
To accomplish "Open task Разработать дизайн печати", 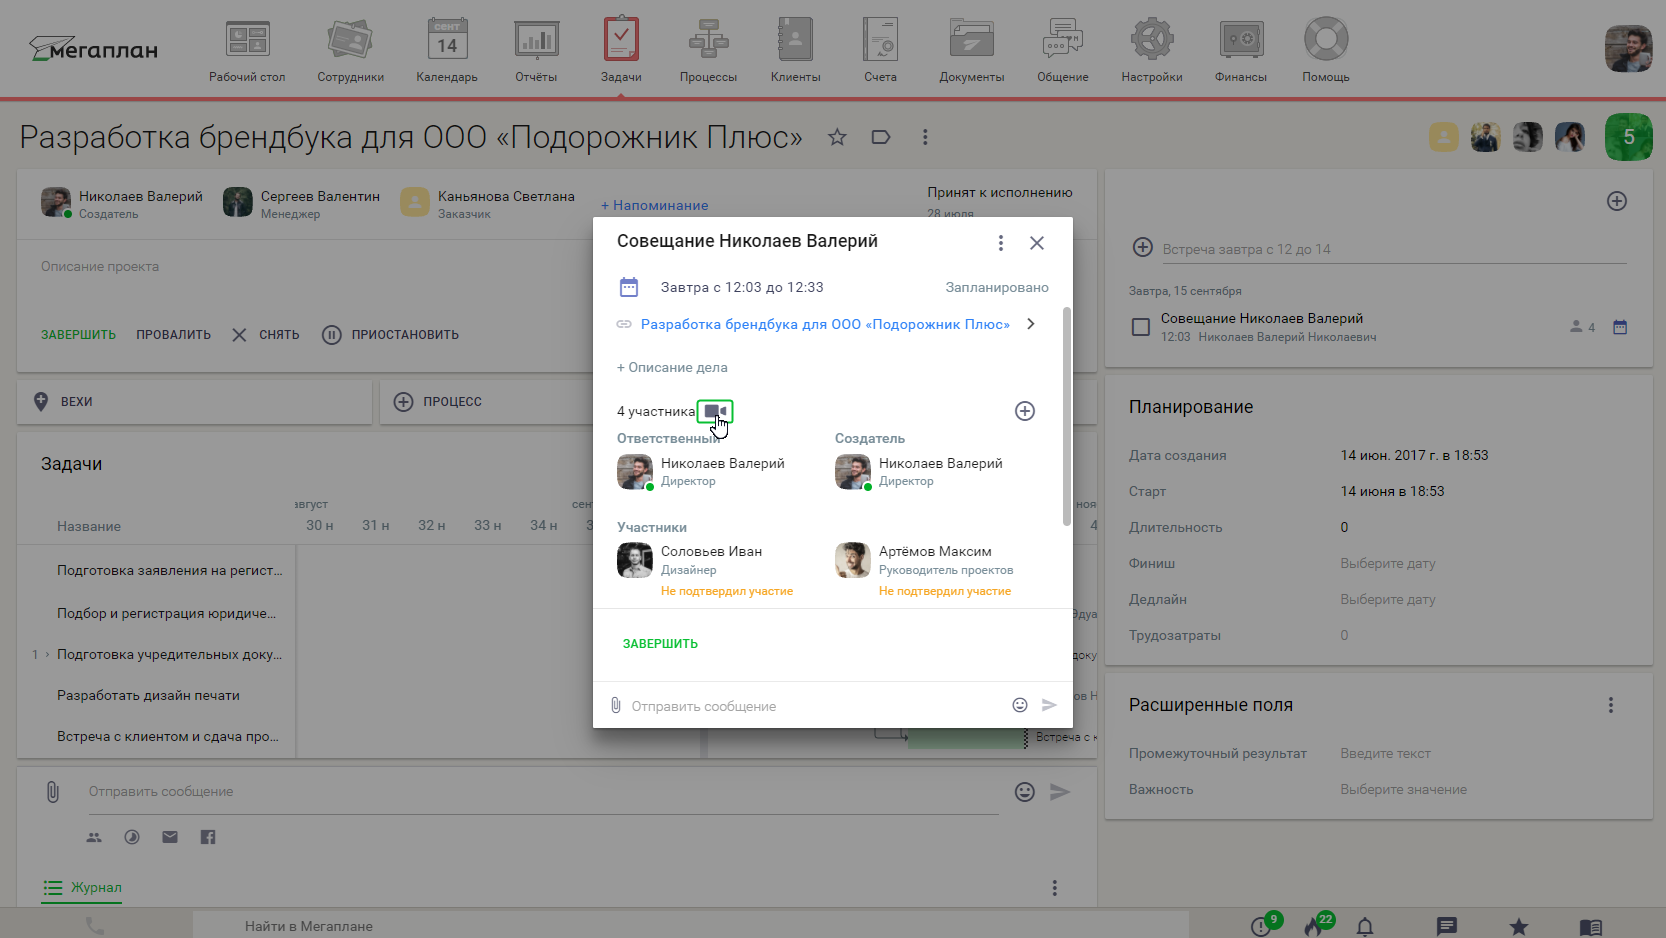I will [x=148, y=695].
